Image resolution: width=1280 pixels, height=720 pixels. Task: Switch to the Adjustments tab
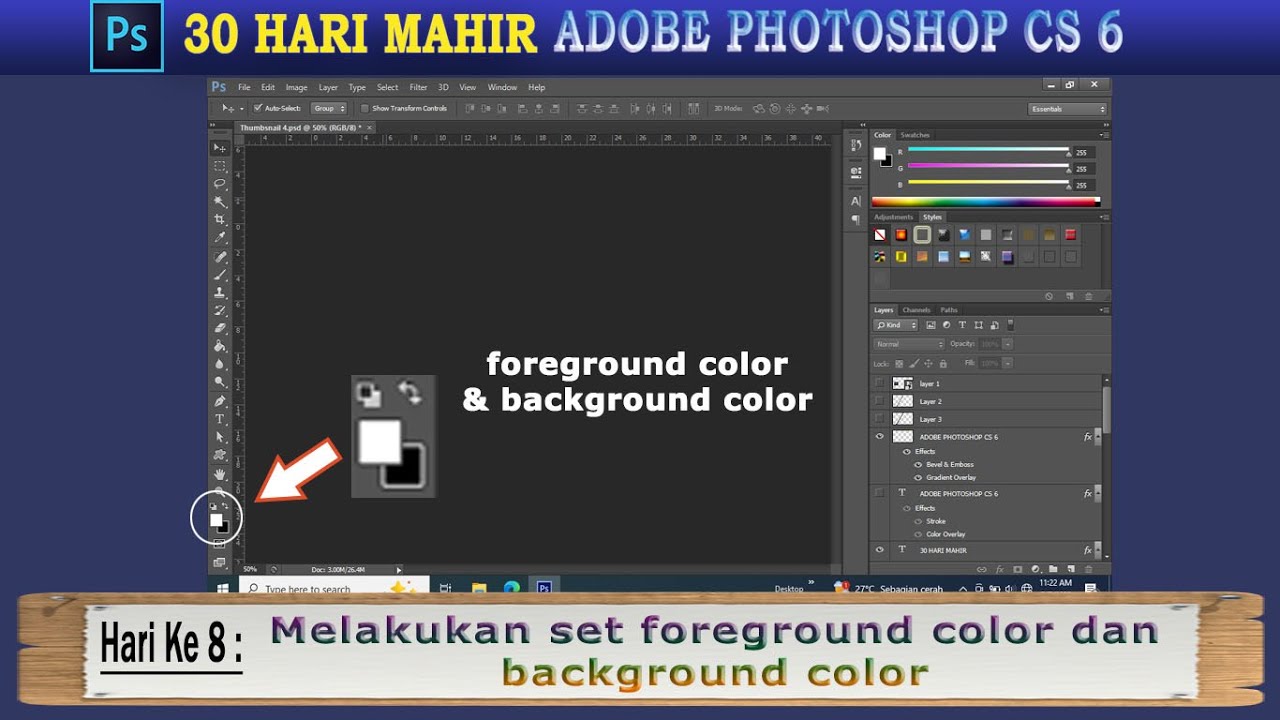(x=894, y=217)
